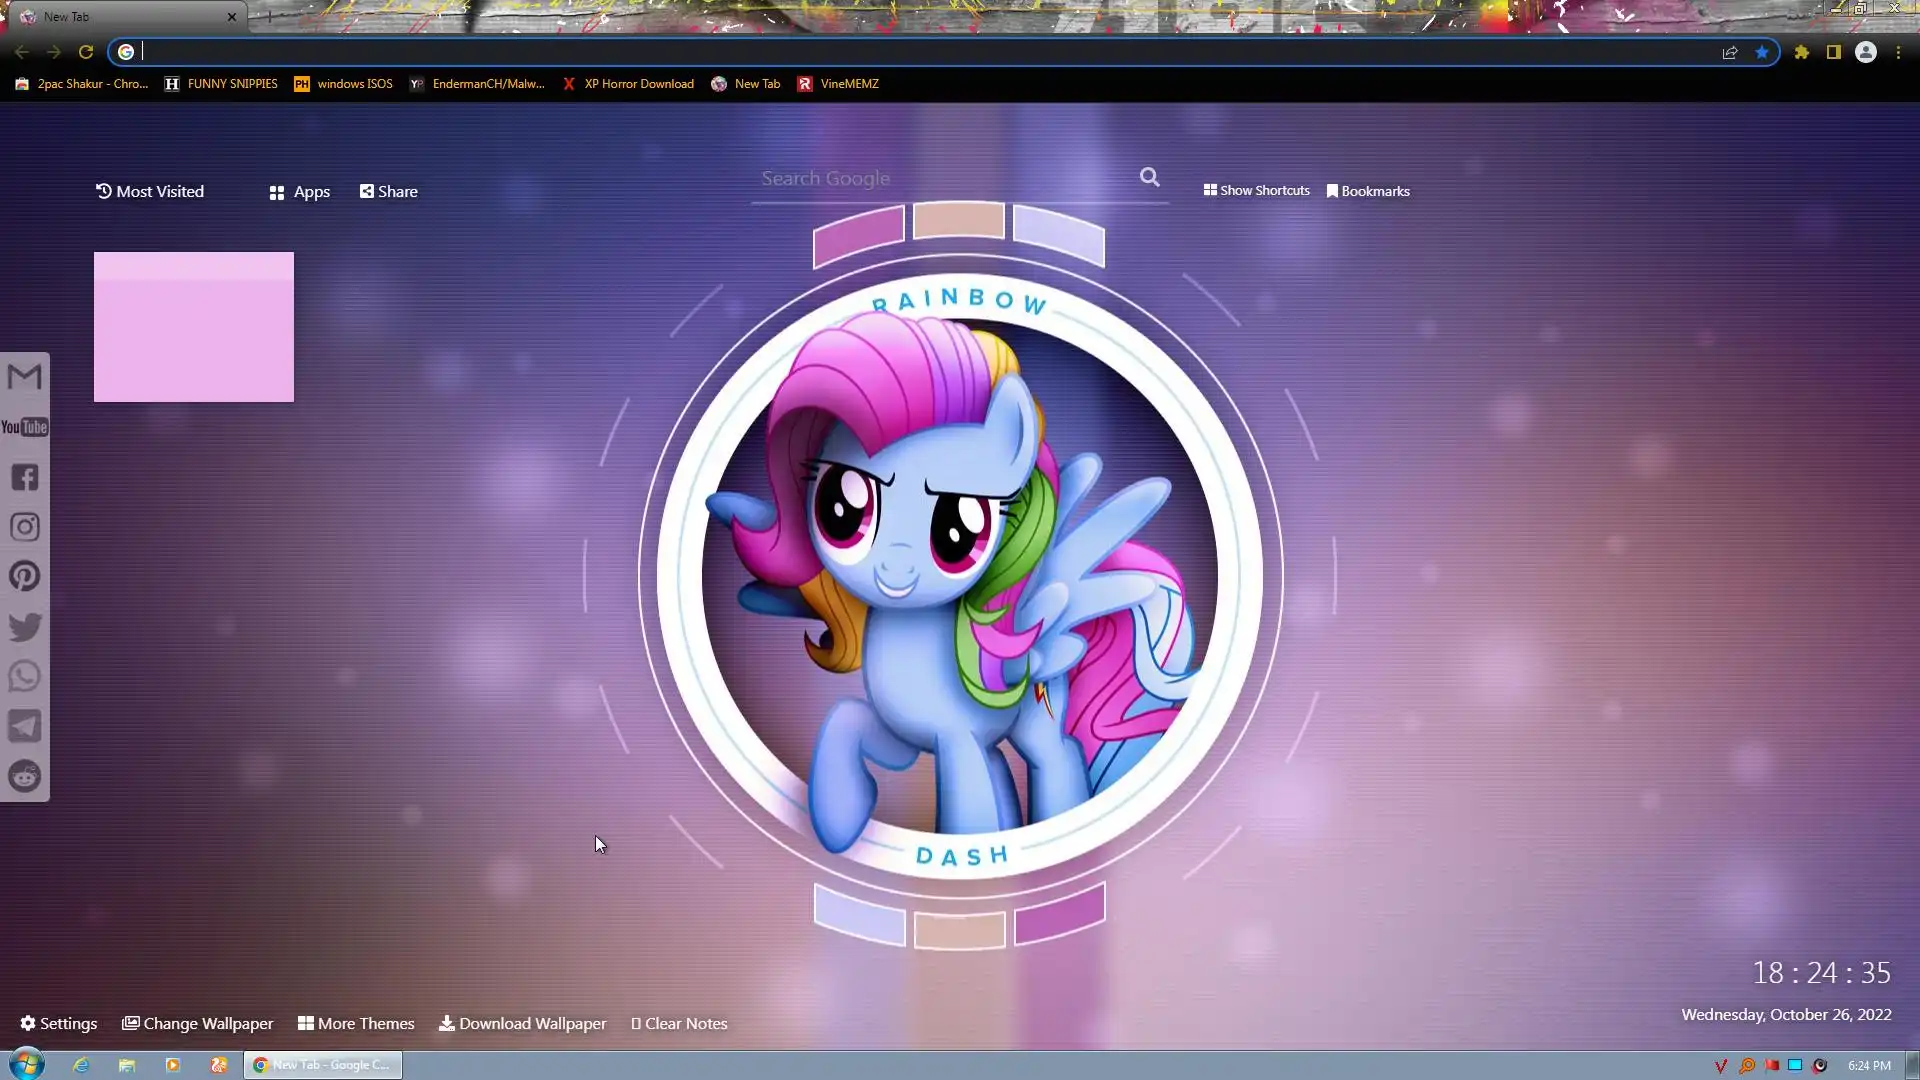Click the Facebook sidebar icon
The height and width of the screenshot is (1080, 1920).
click(x=25, y=477)
